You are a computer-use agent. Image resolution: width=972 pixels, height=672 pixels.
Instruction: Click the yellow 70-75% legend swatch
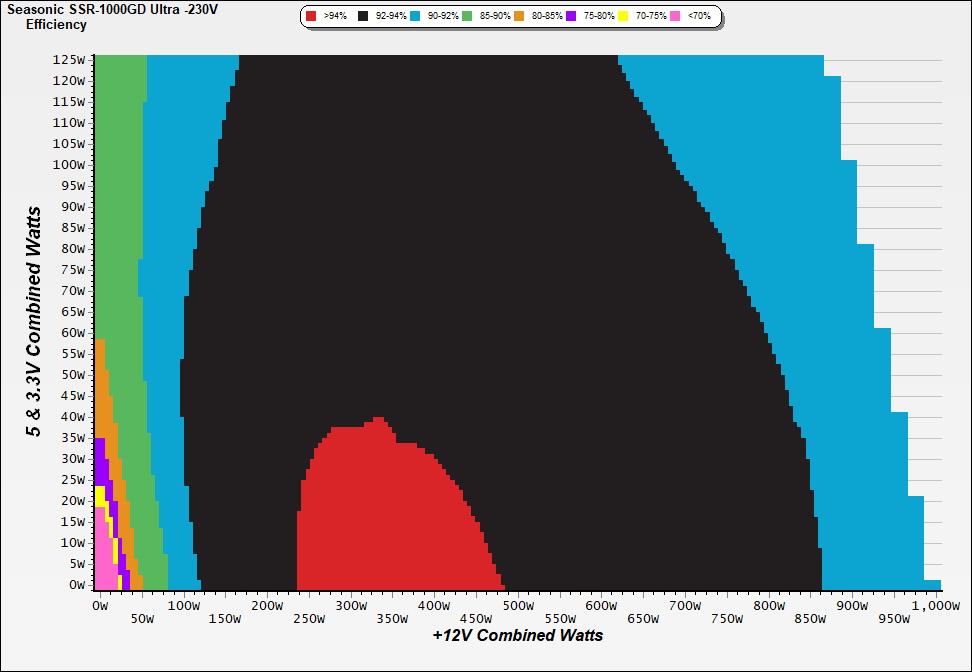[x=624, y=17]
